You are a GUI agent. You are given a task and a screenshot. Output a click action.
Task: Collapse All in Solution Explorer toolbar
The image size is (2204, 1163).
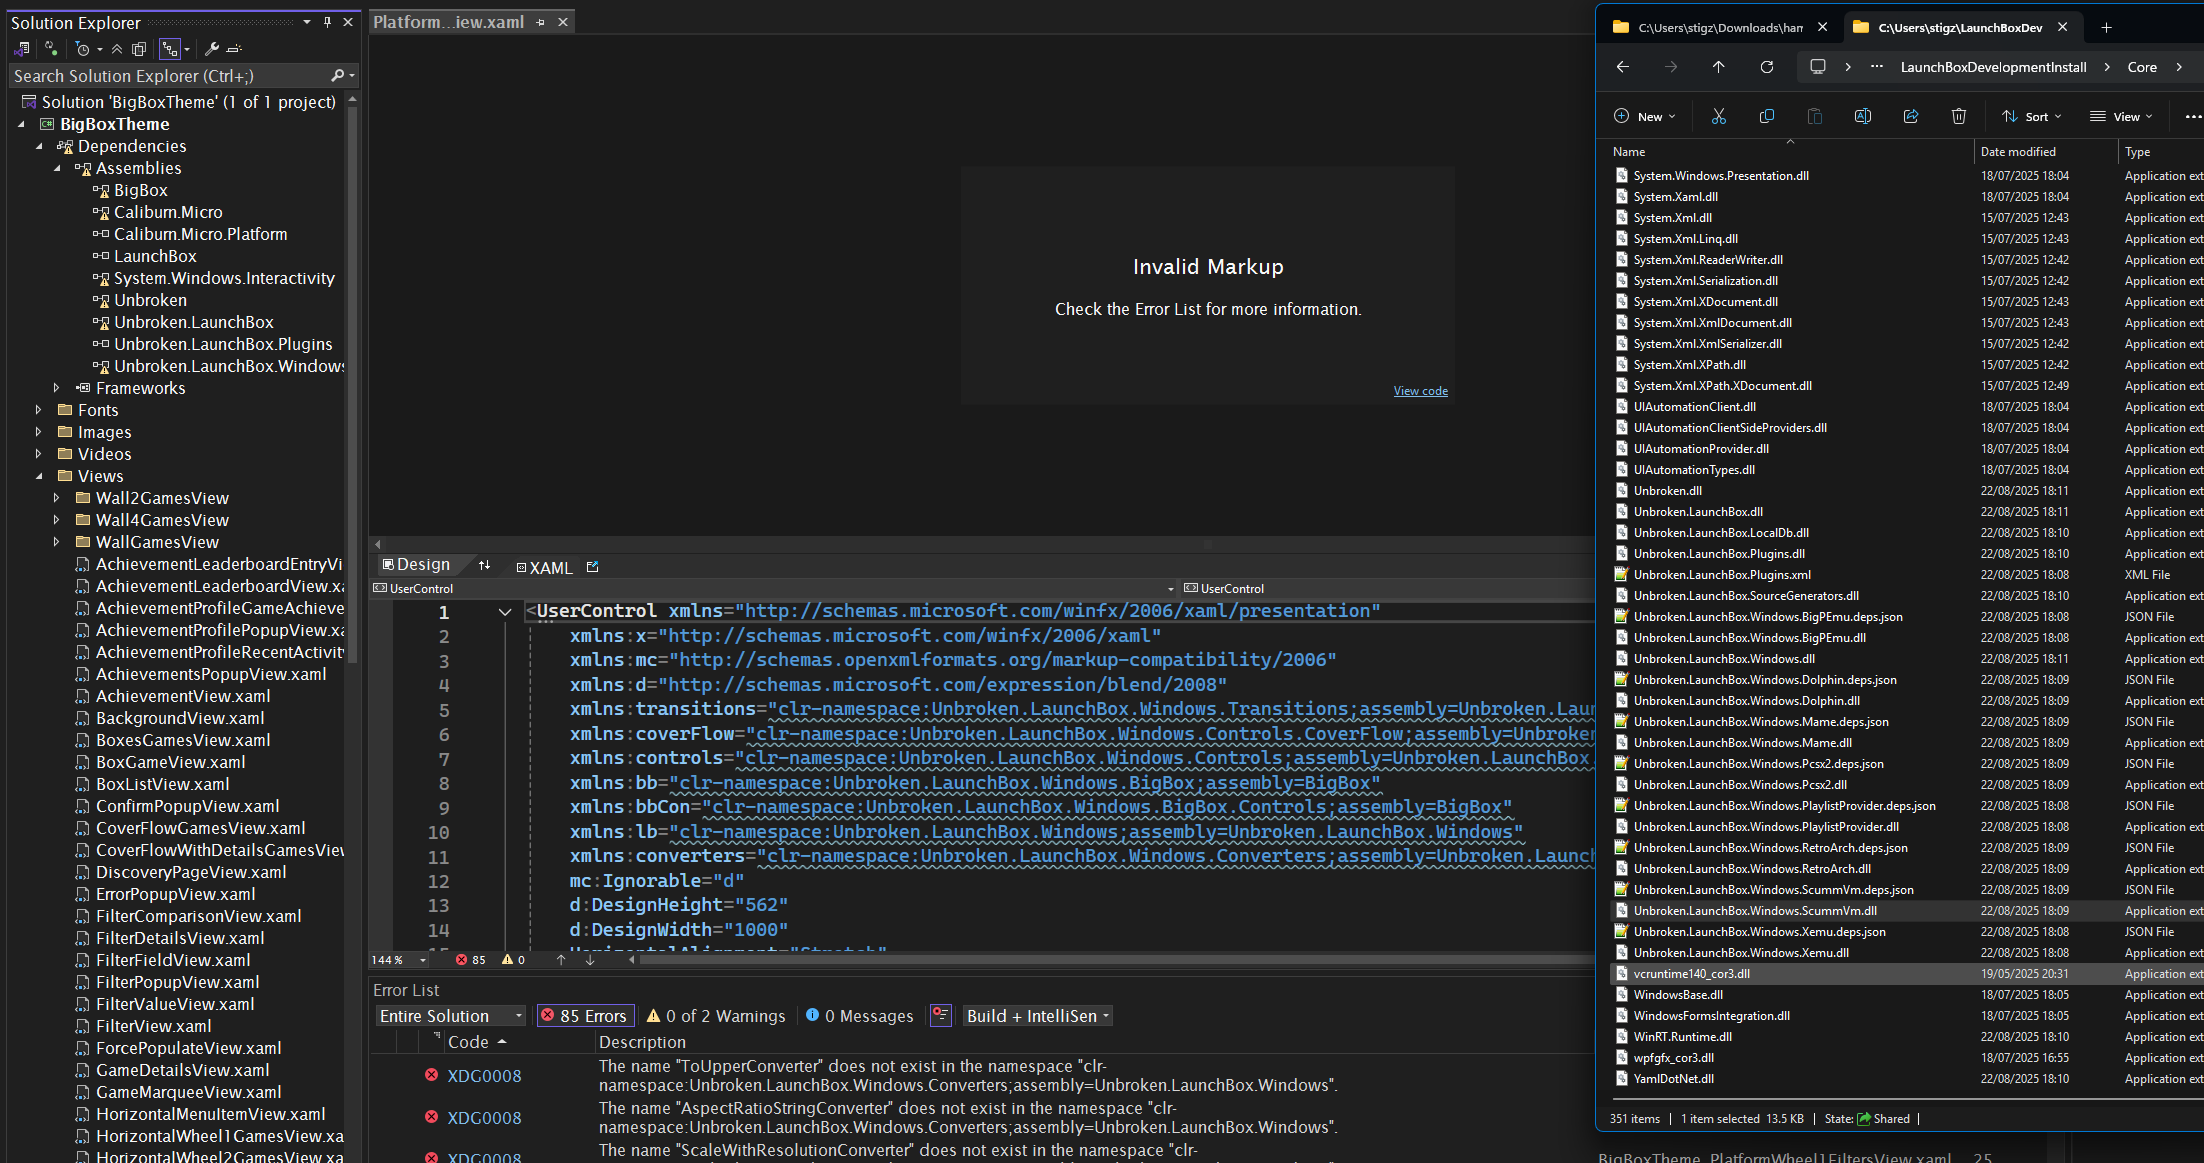tap(117, 48)
